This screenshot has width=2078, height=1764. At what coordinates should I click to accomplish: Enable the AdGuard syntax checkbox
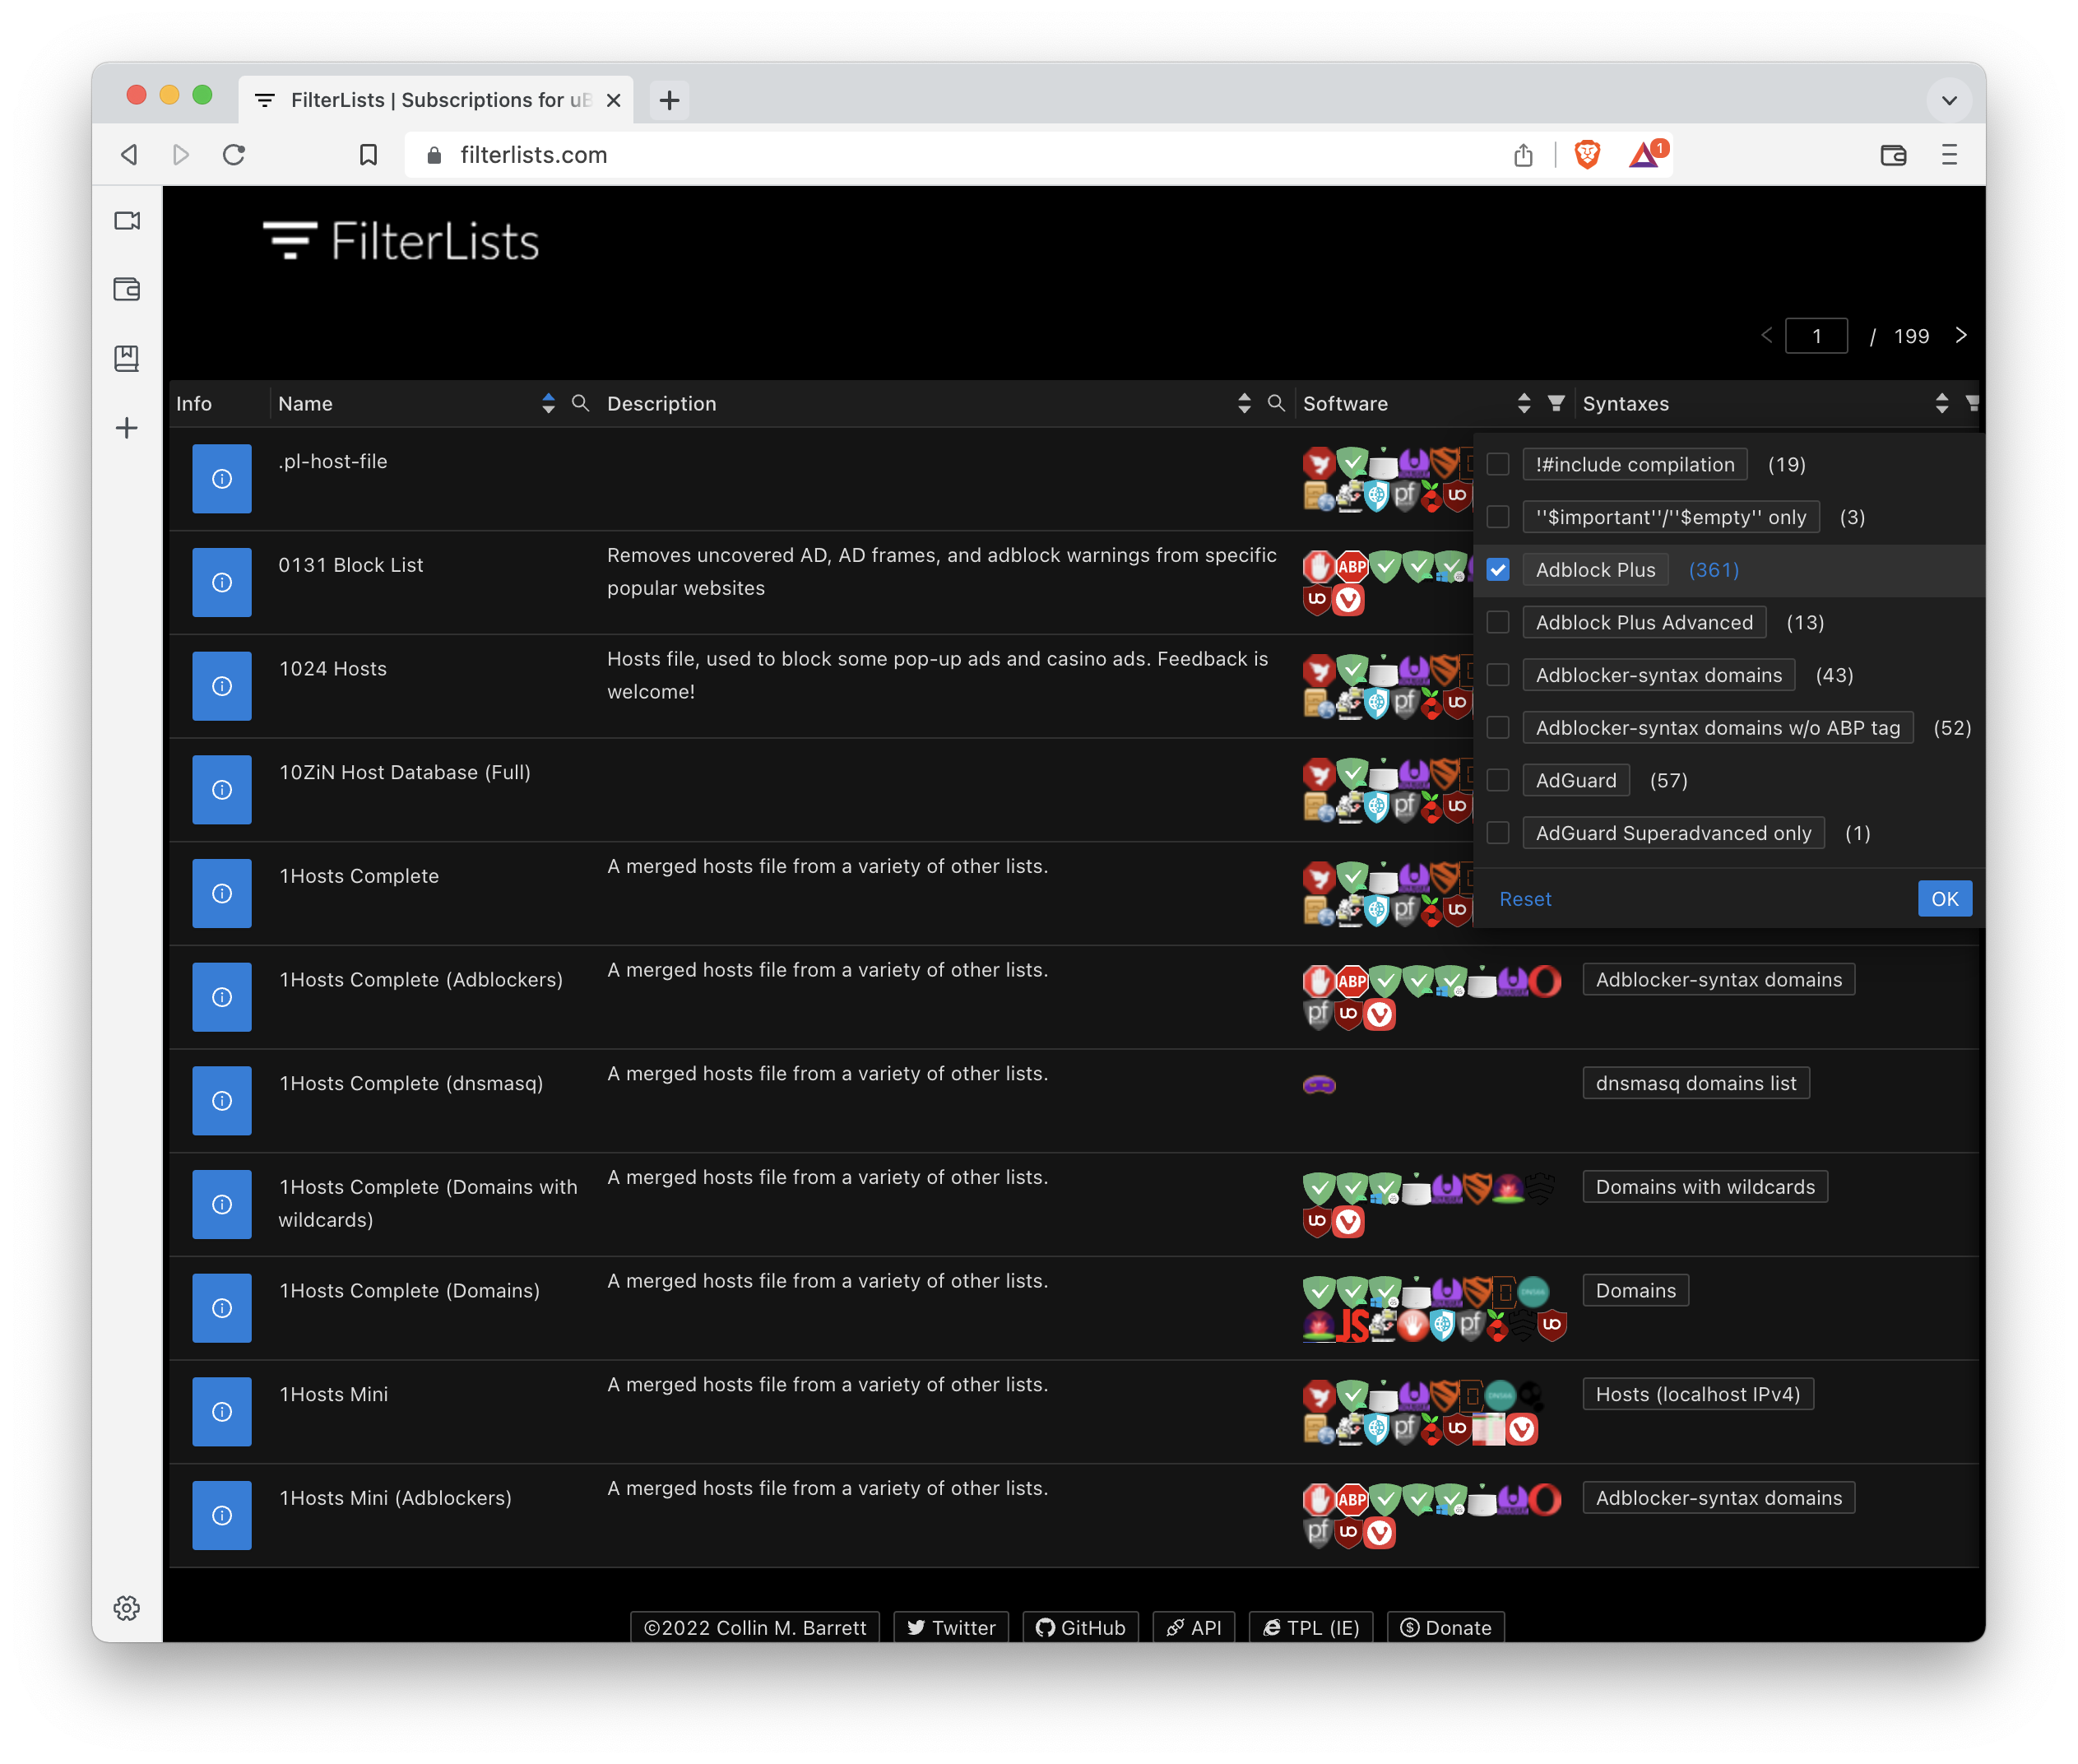[1497, 780]
